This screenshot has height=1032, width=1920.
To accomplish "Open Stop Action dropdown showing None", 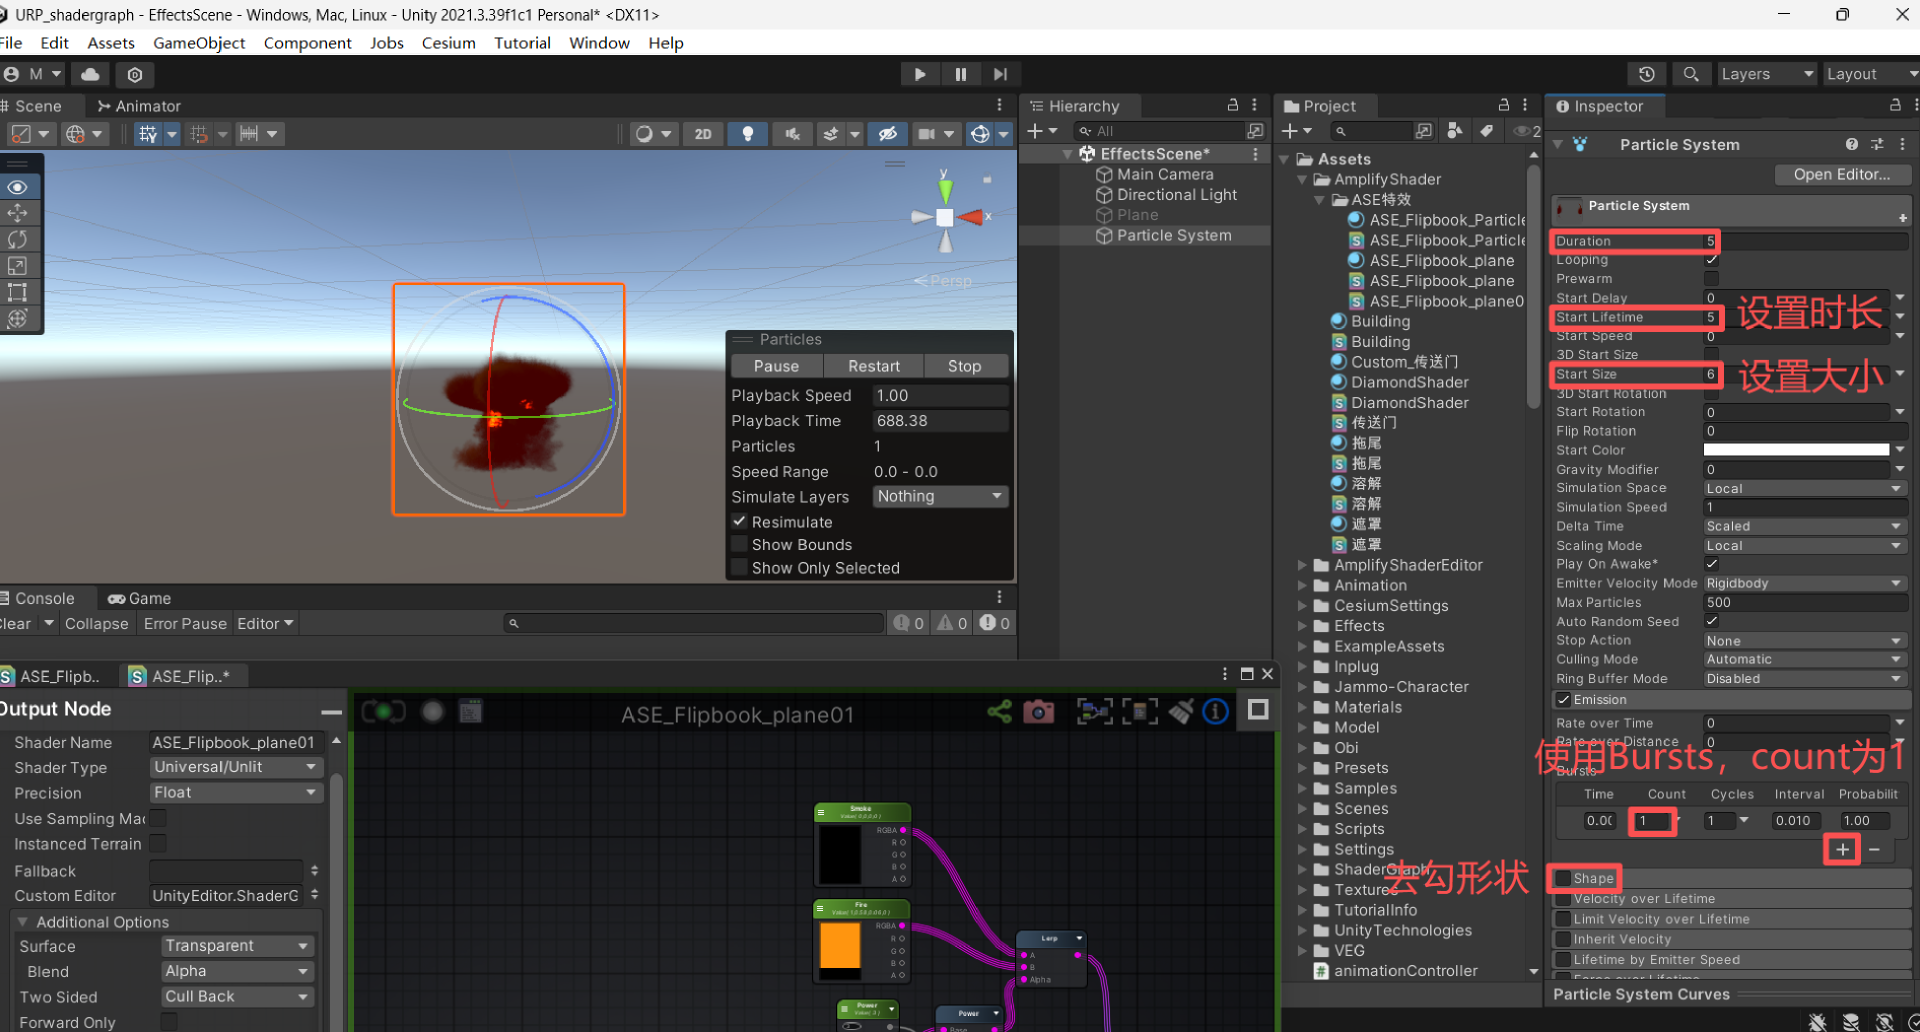I will coord(1804,641).
